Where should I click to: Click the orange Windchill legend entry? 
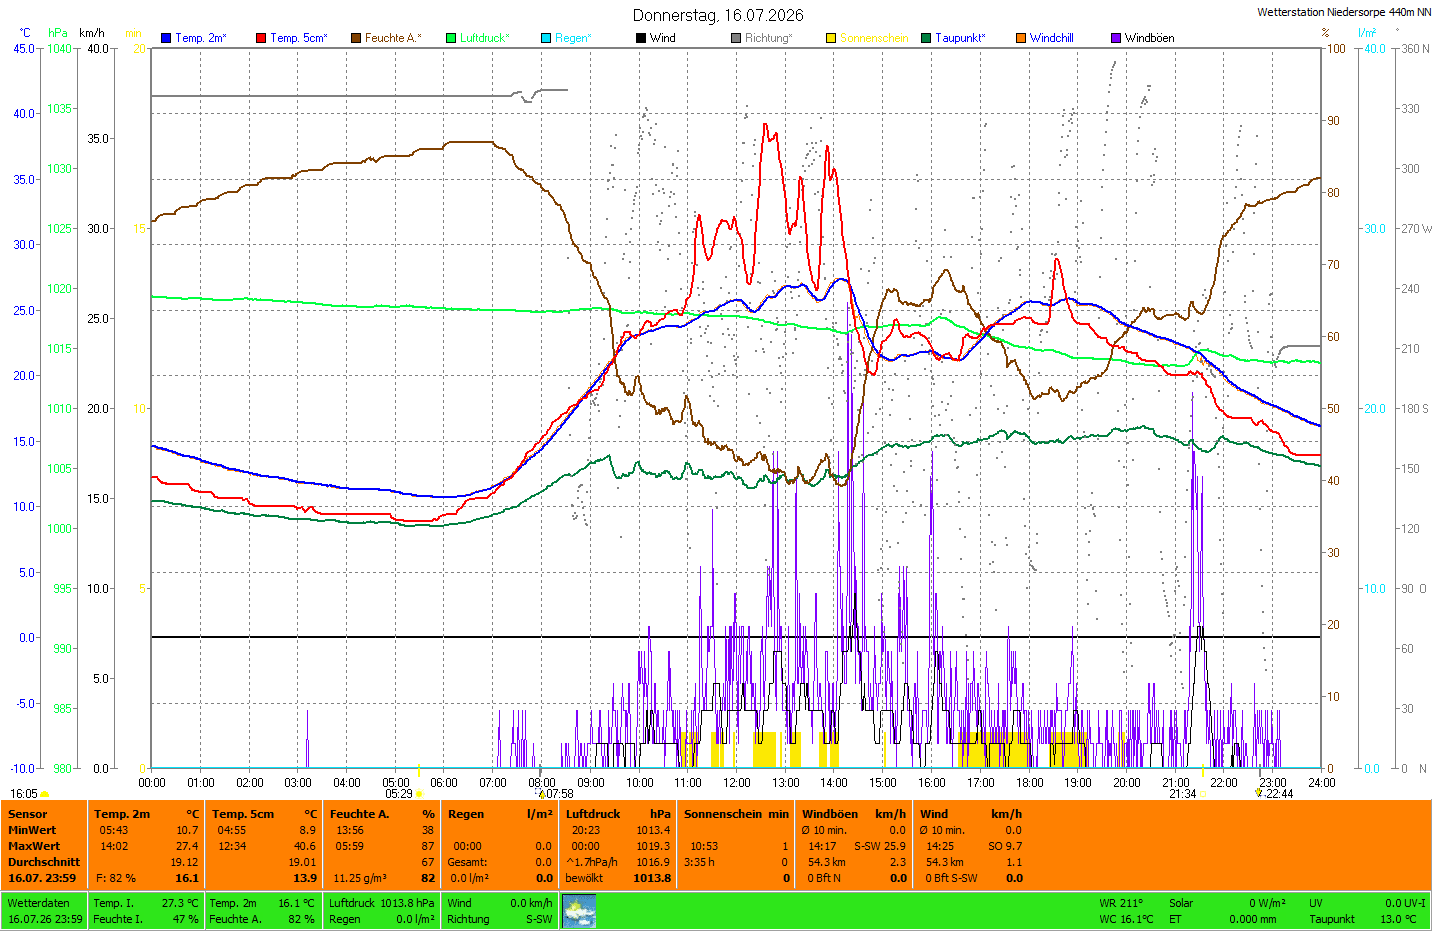[x=1045, y=38]
